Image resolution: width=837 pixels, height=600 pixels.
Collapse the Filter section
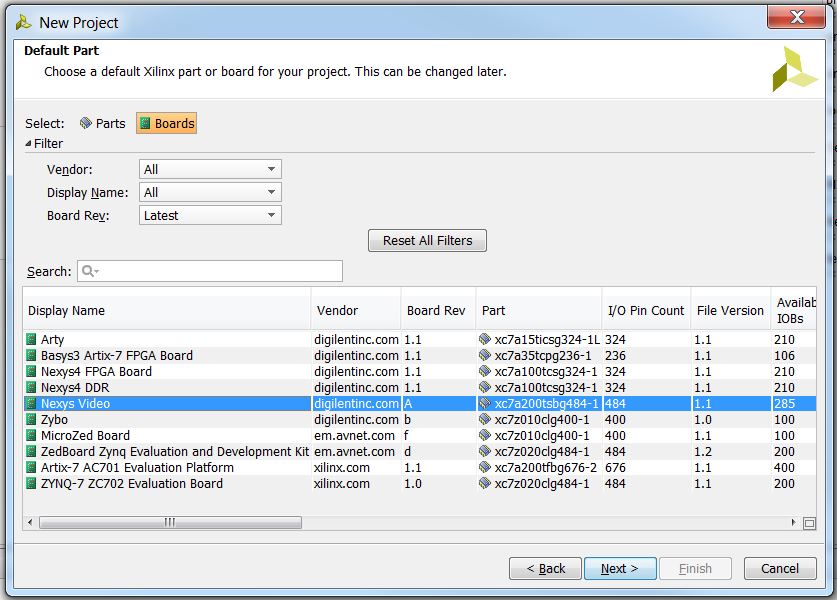[x=28, y=144]
